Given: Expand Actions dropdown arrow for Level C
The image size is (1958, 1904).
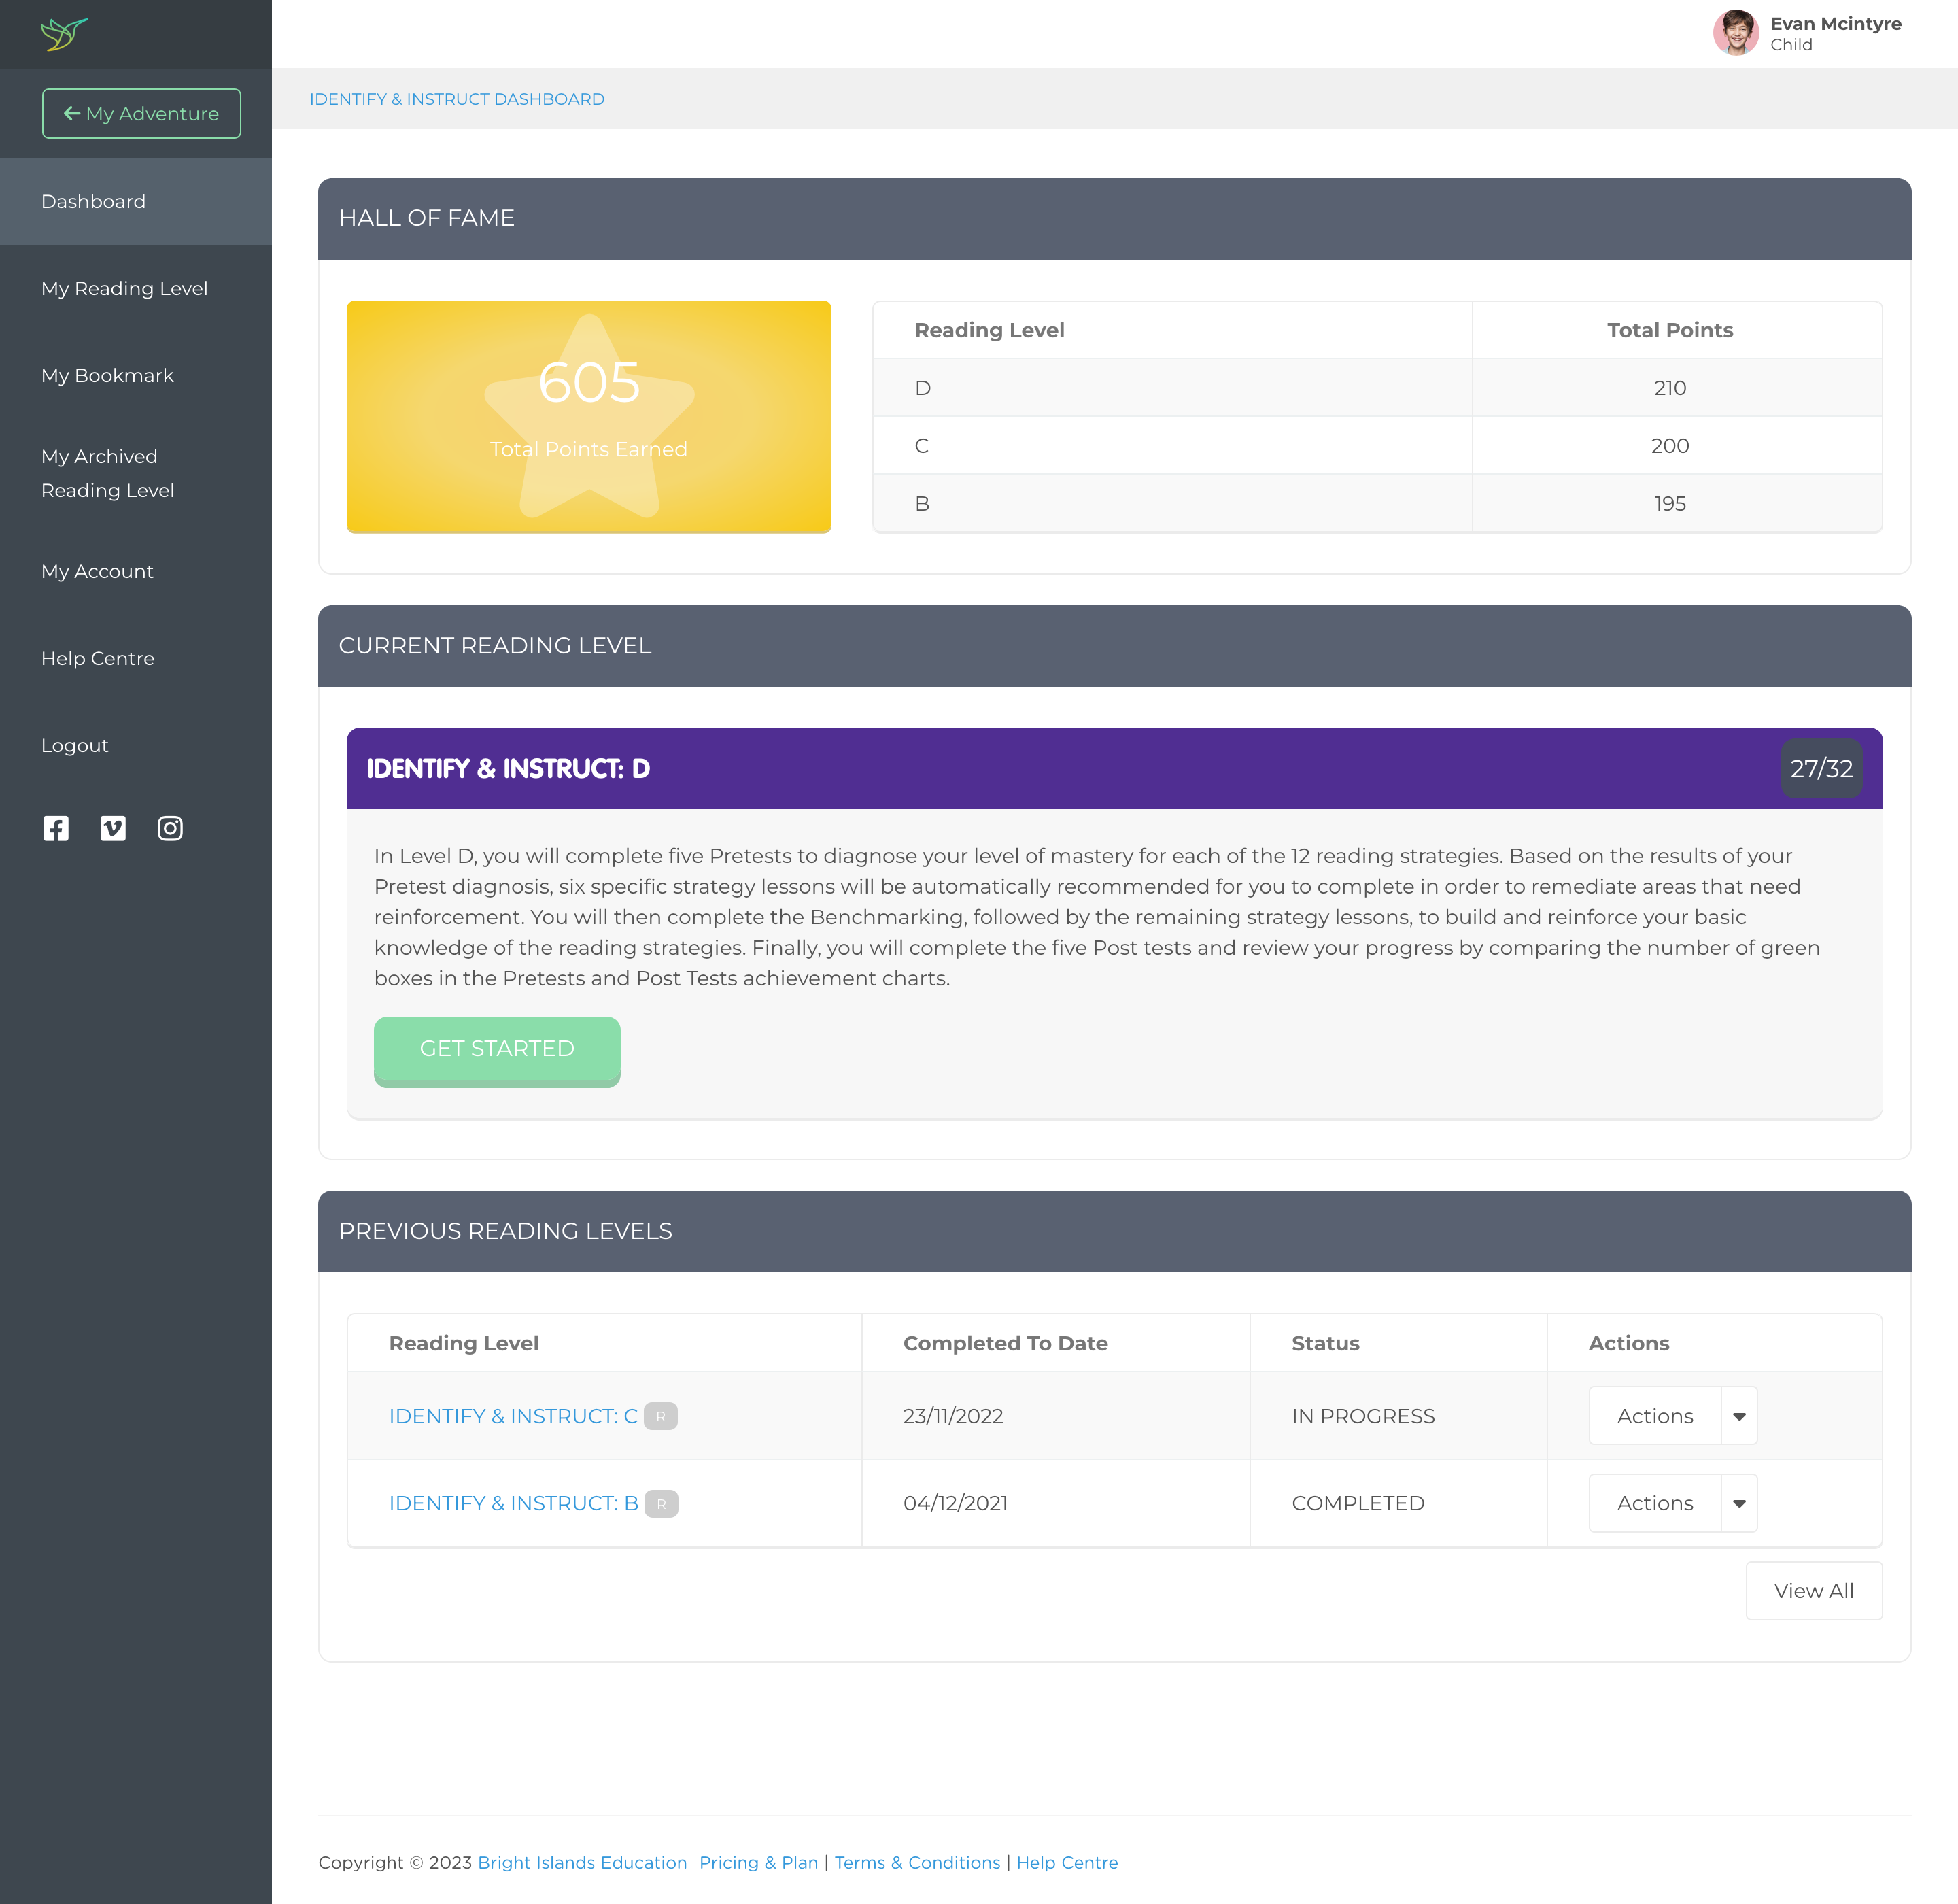Looking at the screenshot, I should [x=1739, y=1416].
